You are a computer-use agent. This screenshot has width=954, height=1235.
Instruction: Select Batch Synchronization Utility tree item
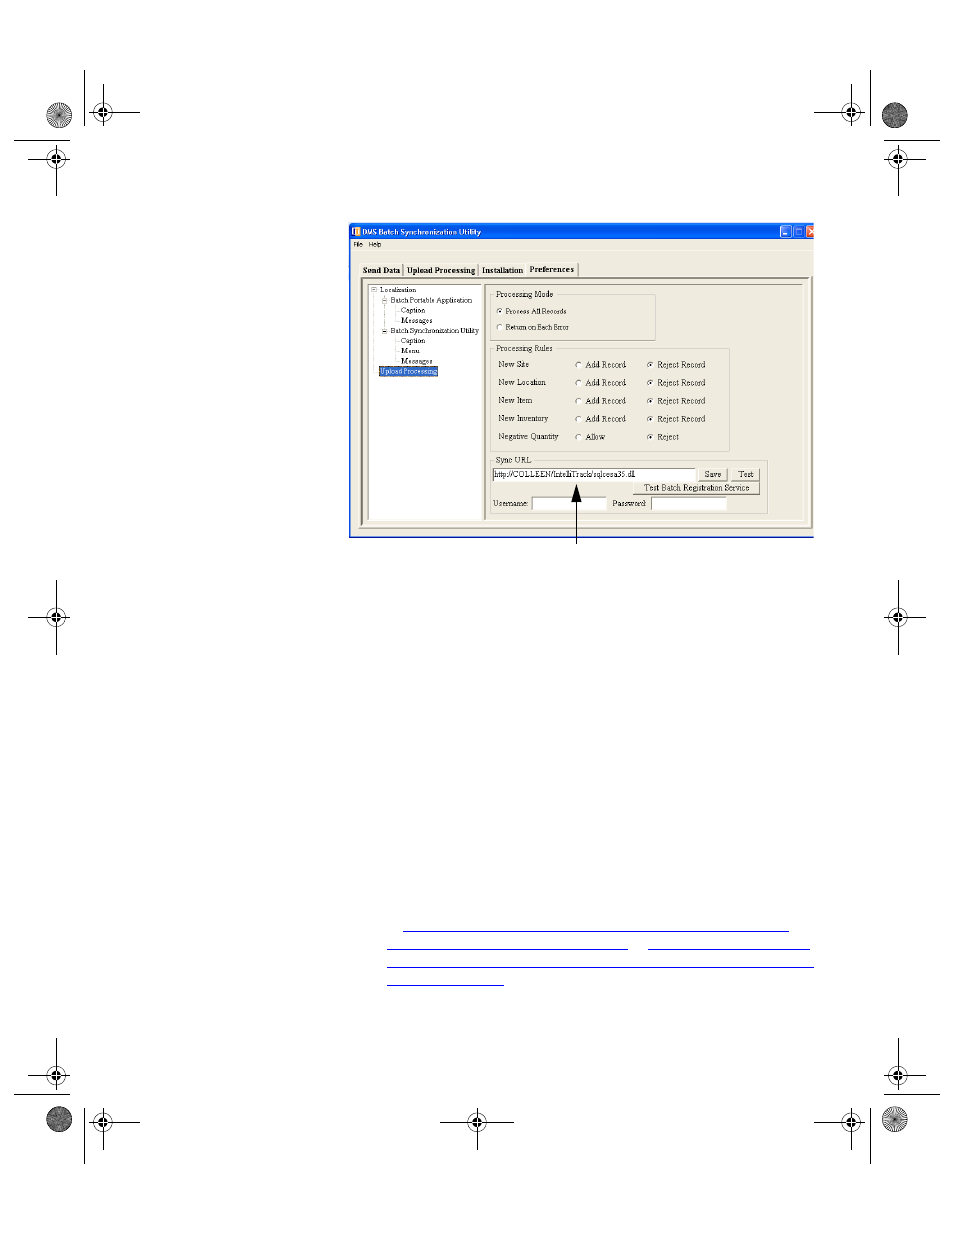[x=435, y=331]
